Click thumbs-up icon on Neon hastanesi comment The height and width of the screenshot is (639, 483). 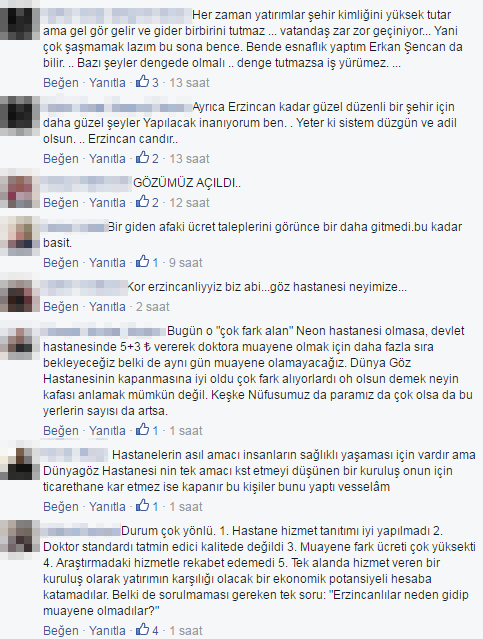(x=143, y=430)
